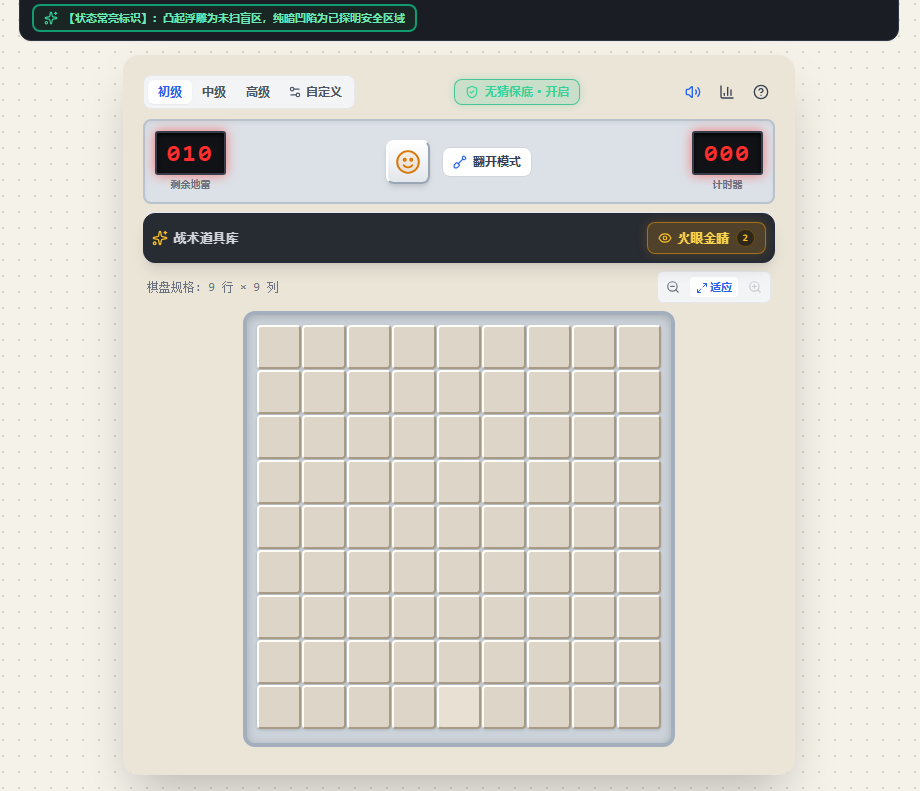Image resolution: width=920 pixels, height=791 pixels.
Task: Click the 剩余地雷 label
Action: tap(190, 184)
